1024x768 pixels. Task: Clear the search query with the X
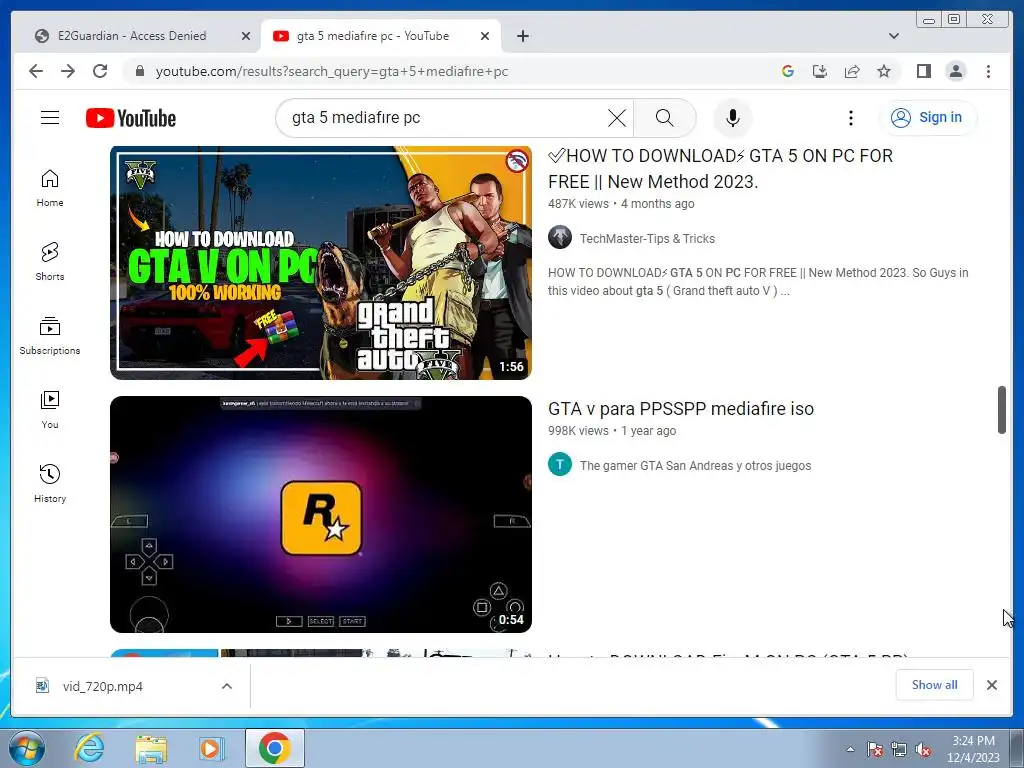(616, 118)
